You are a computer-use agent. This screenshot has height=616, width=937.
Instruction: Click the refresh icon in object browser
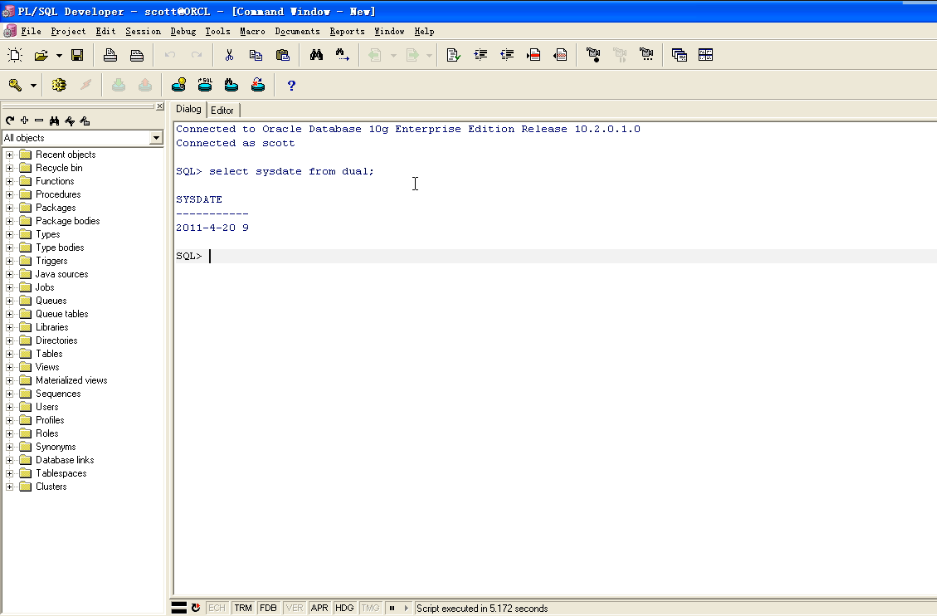10,121
